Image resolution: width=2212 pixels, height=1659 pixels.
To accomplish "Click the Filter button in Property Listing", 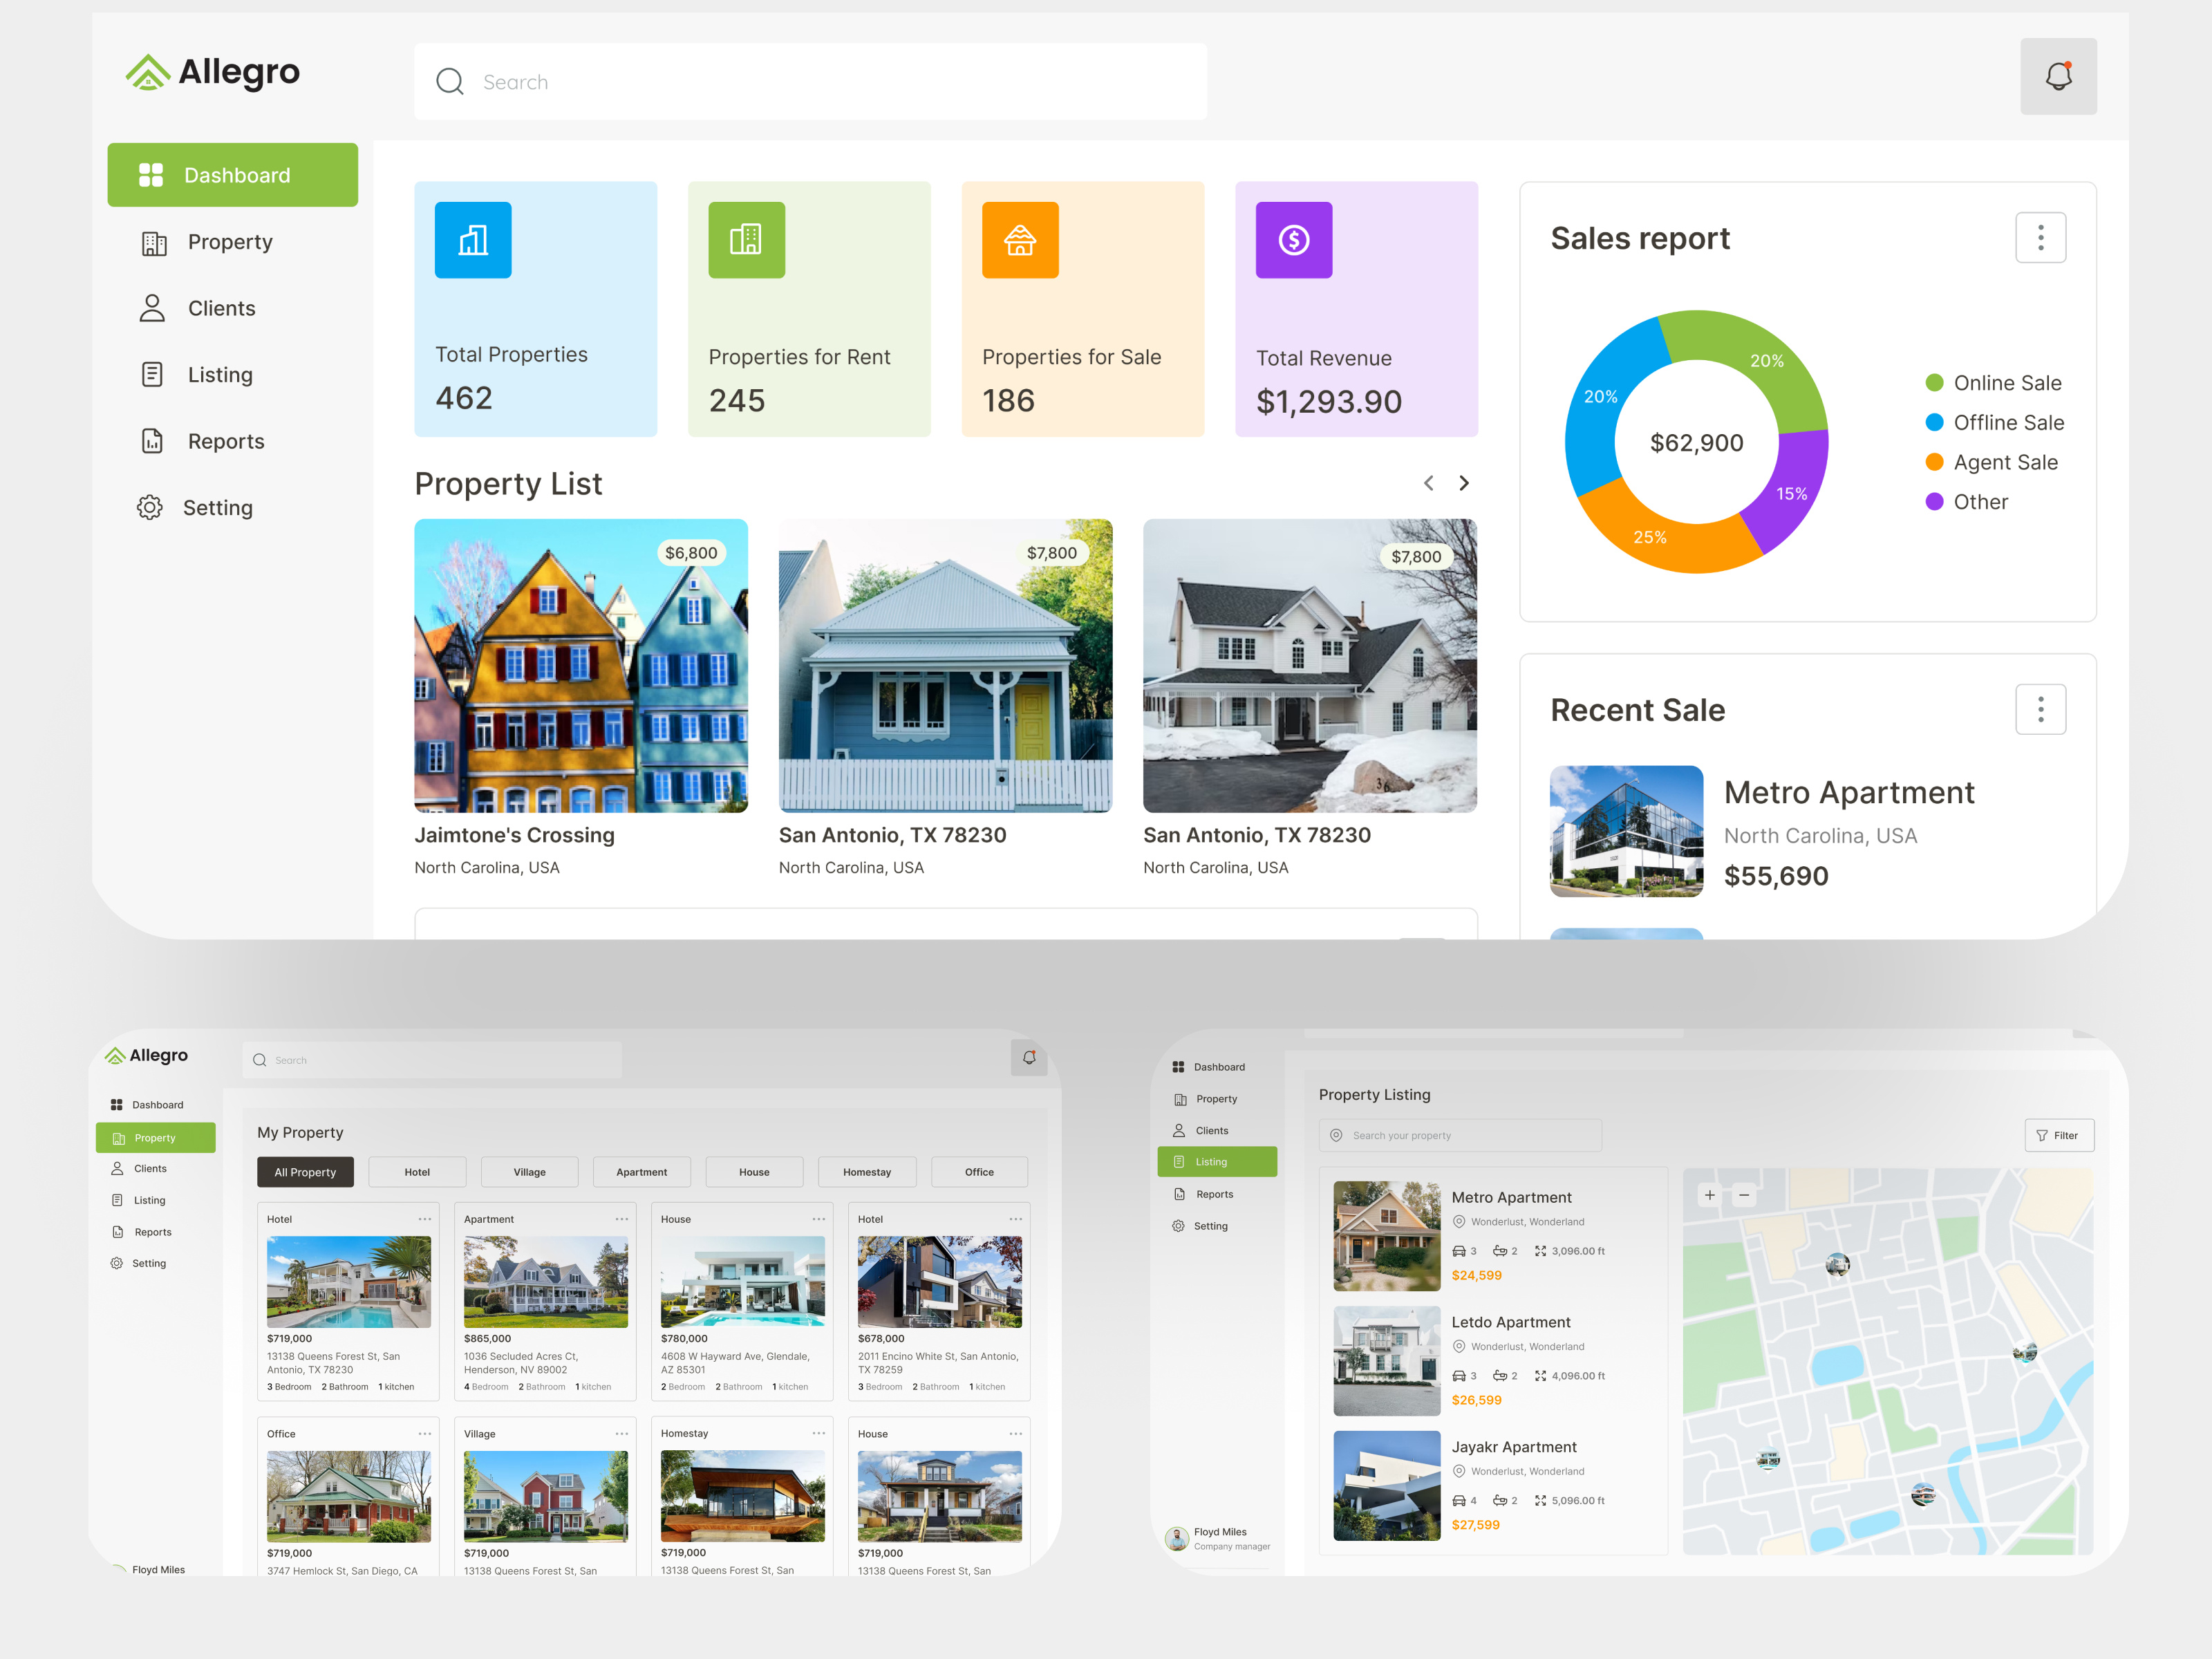I will [x=2059, y=1135].
